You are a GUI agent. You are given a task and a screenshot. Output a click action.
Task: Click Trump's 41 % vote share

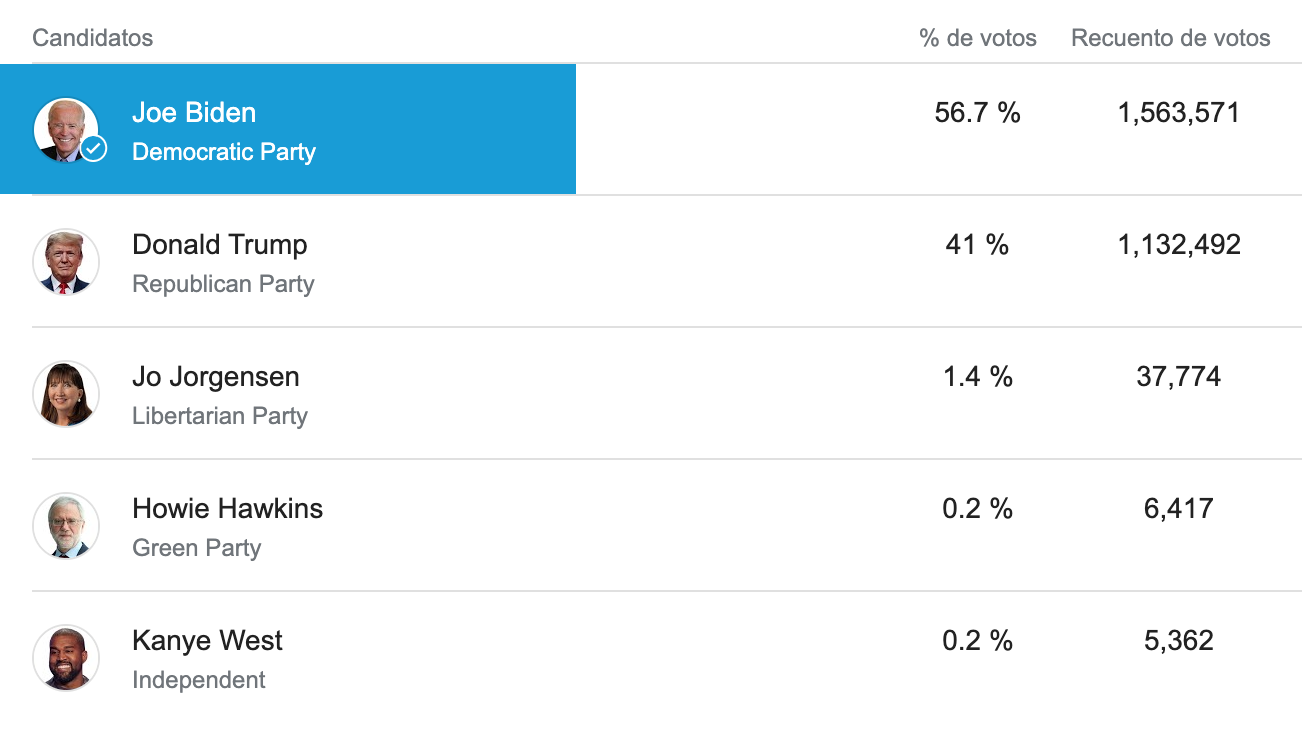tap(977, 244)
